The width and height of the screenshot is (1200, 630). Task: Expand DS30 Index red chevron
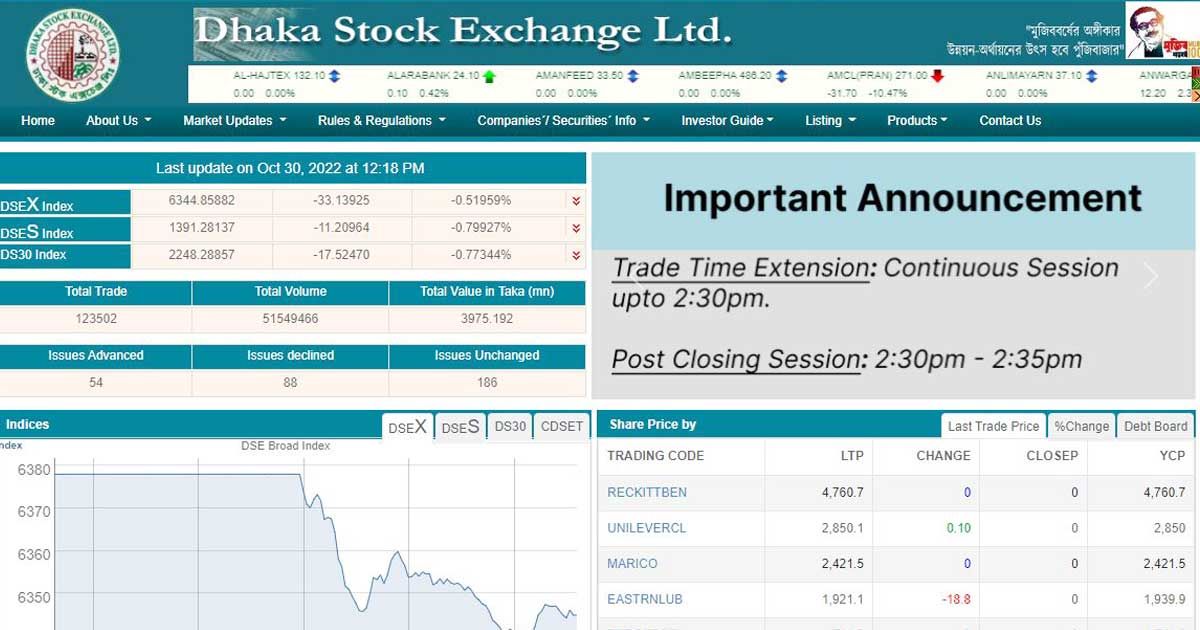[x=576, y=255]
